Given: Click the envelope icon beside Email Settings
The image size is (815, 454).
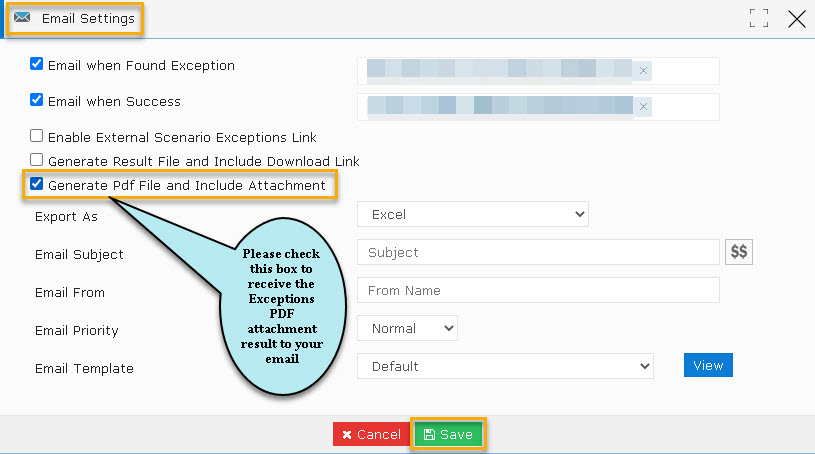Looking at the screenshot, I should pos(22,18).
